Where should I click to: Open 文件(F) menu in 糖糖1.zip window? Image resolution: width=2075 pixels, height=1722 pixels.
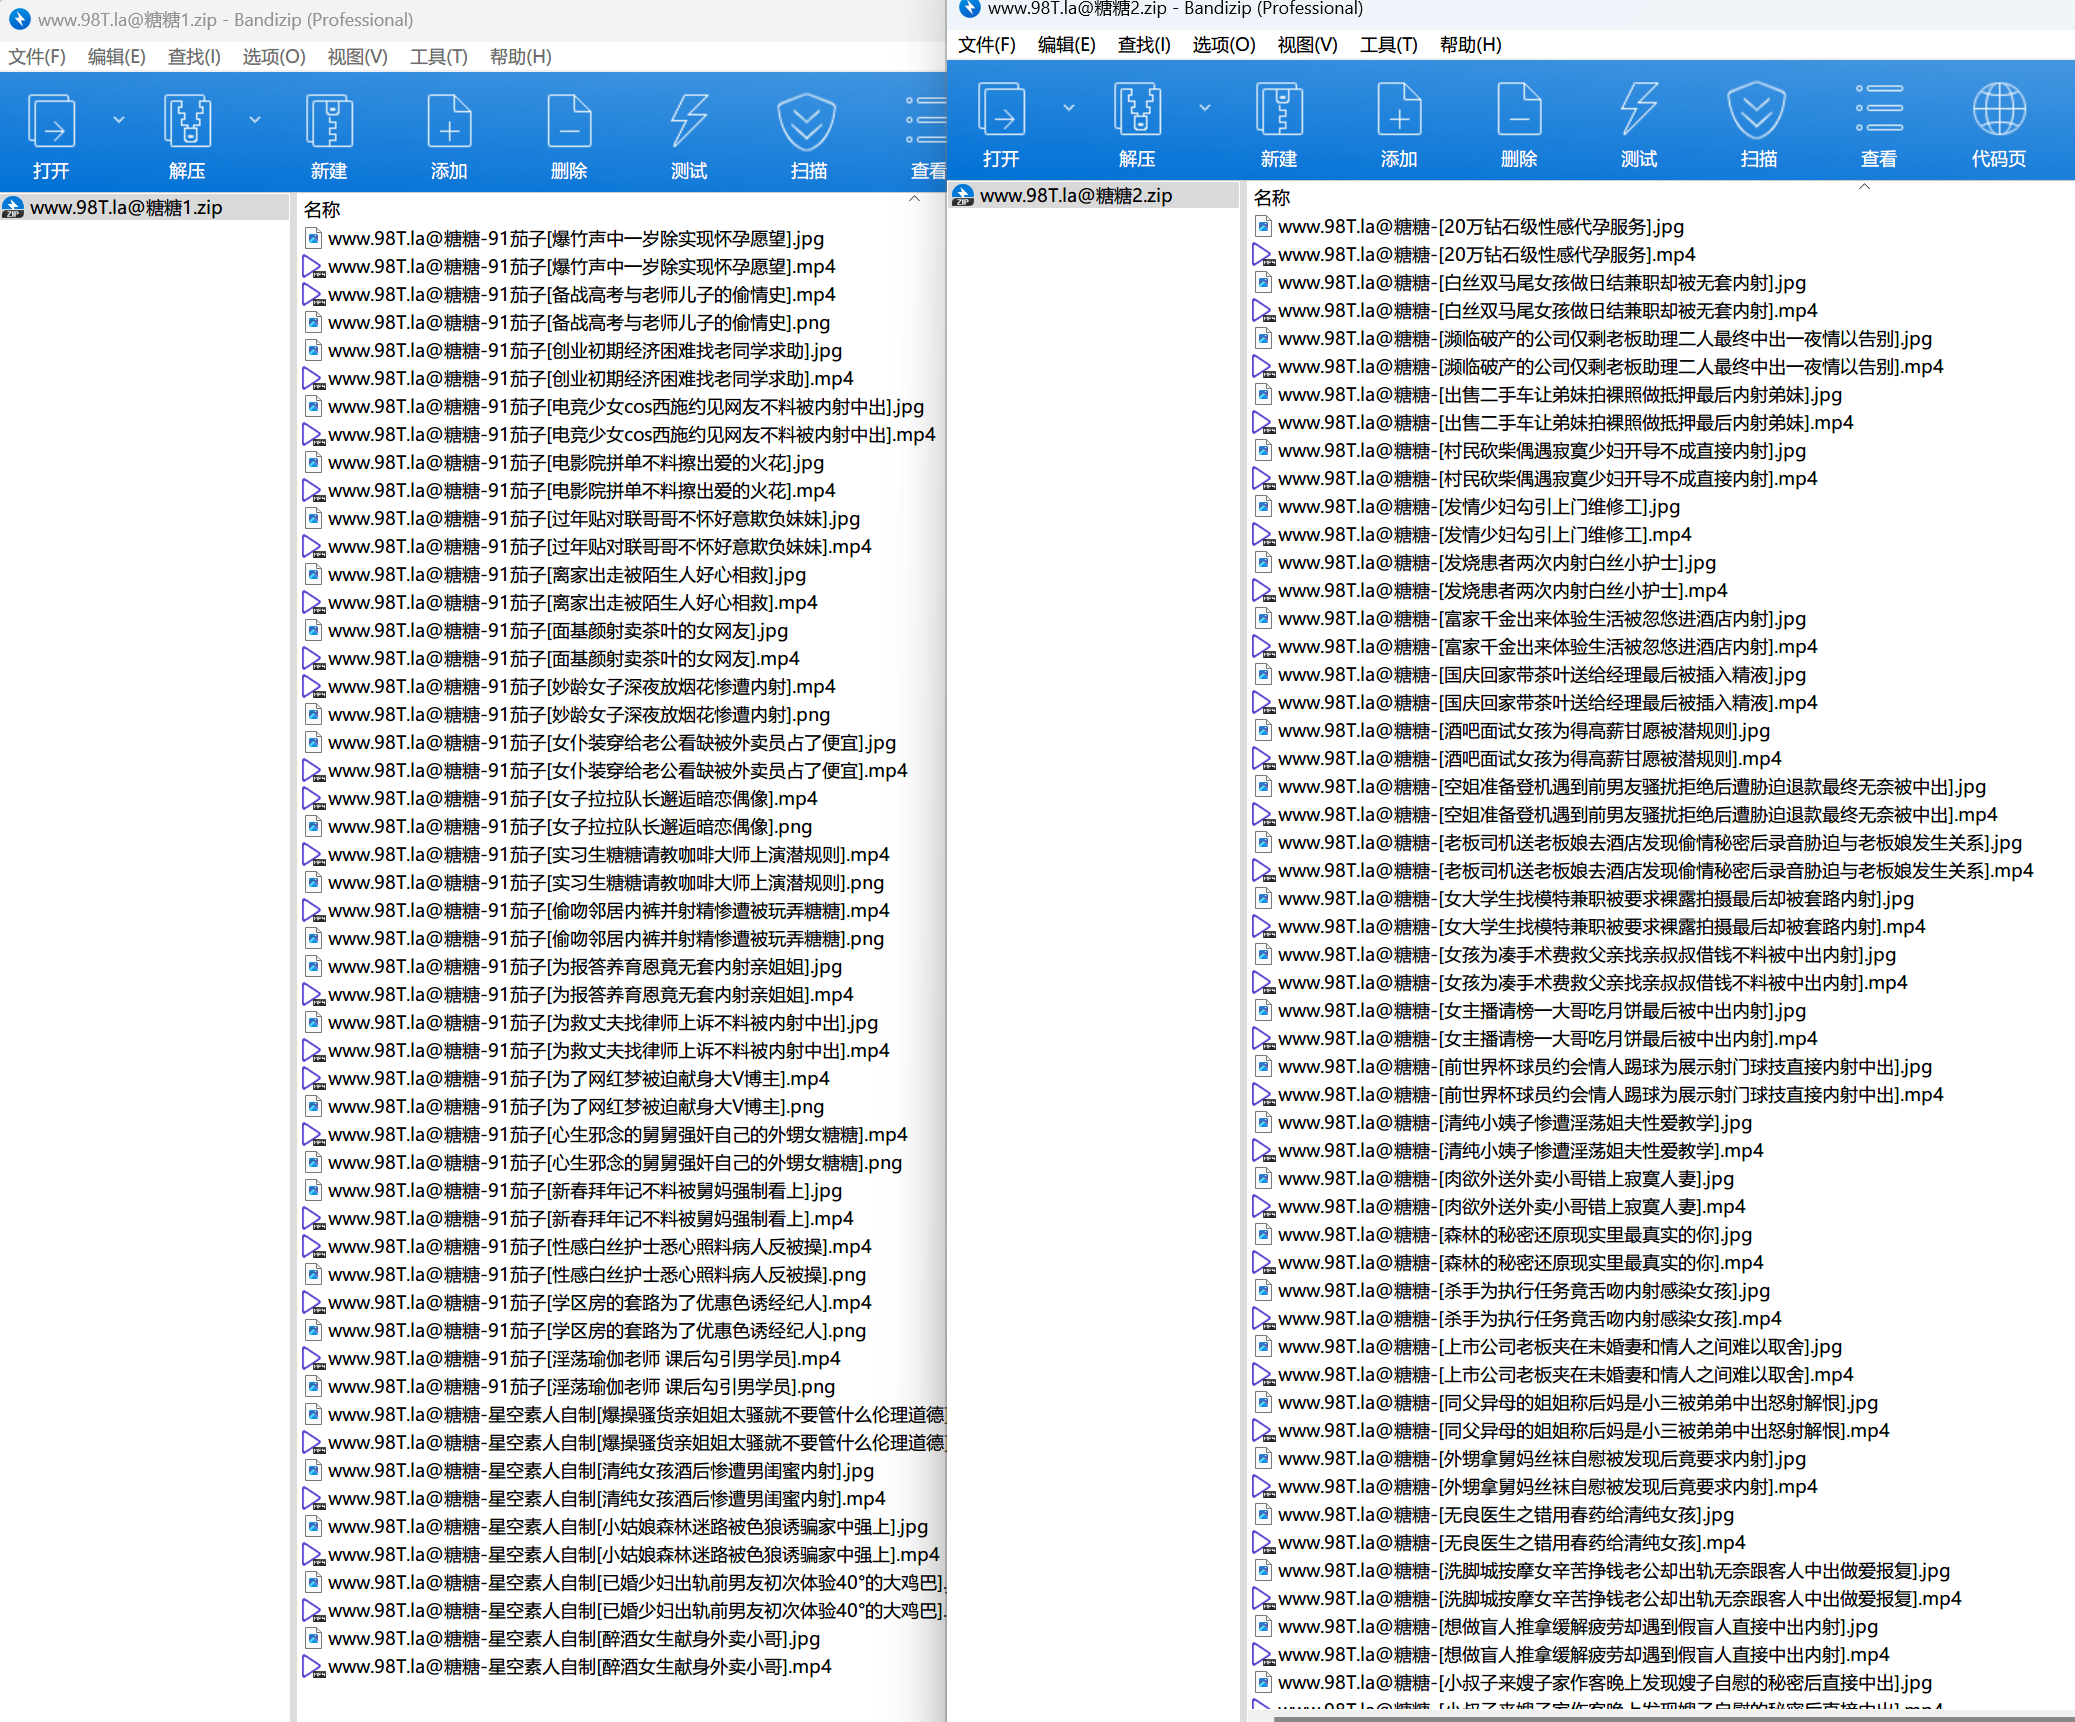point(37,57)
